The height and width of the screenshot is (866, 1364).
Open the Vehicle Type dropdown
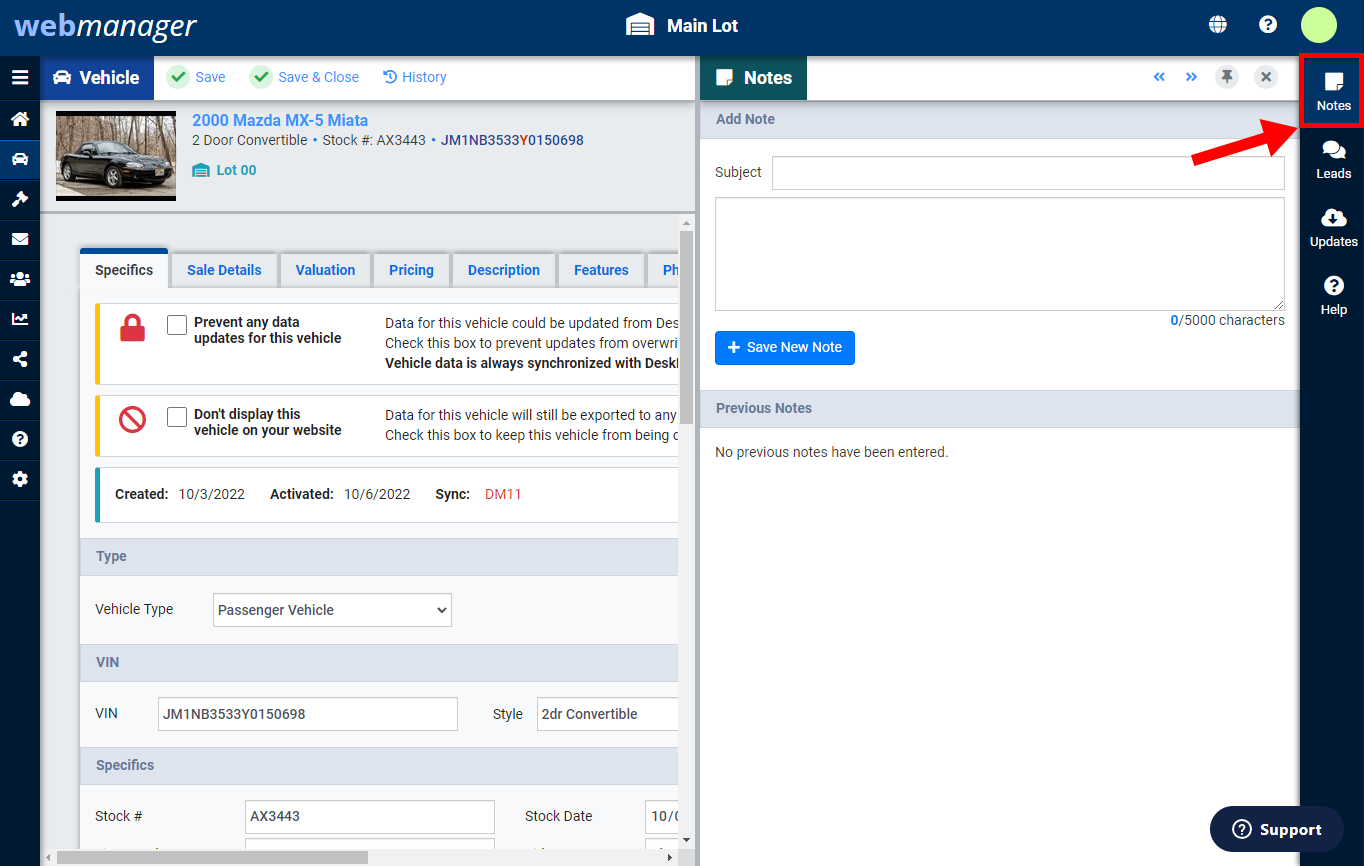coord(332,610)
